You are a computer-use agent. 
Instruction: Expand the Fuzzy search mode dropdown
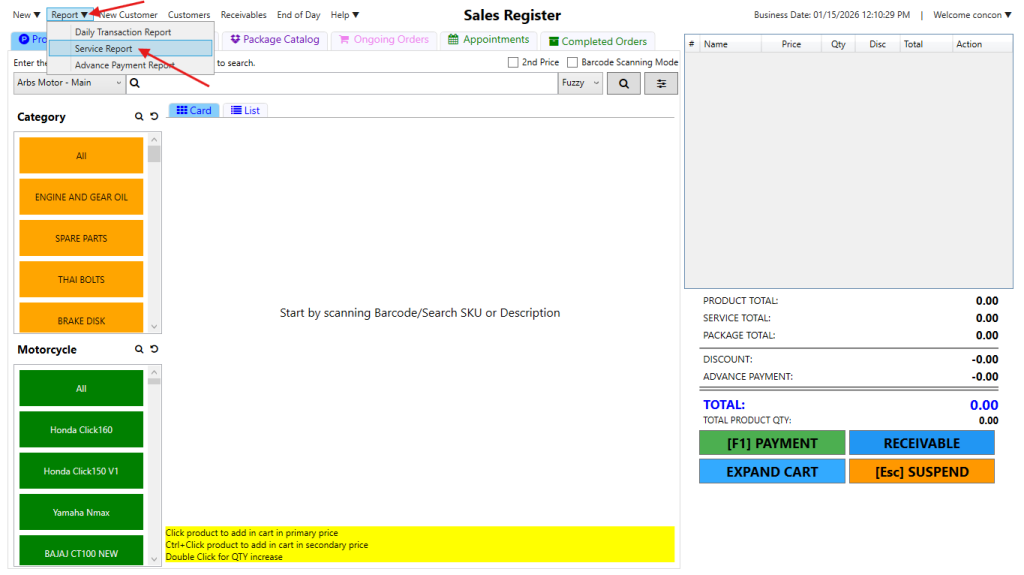tap(580, 84)
